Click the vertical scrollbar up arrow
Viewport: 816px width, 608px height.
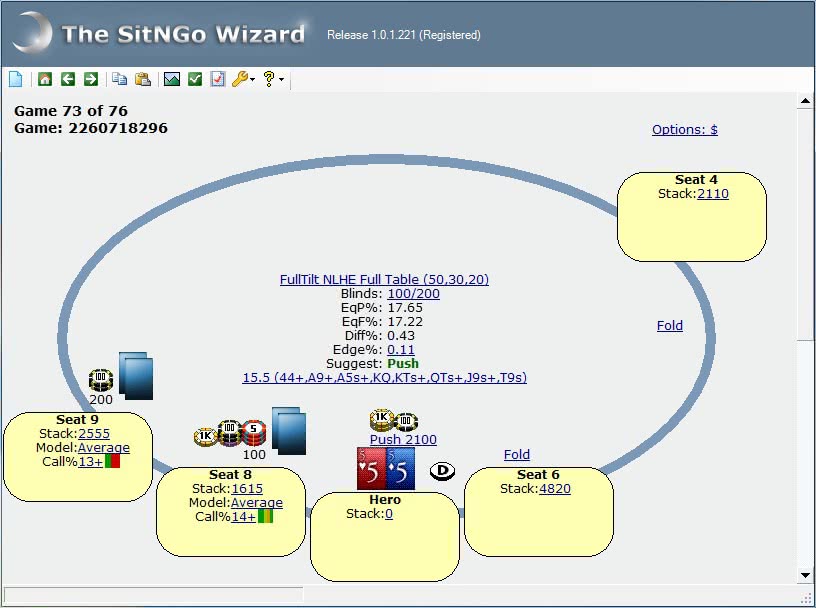[805, 101]
